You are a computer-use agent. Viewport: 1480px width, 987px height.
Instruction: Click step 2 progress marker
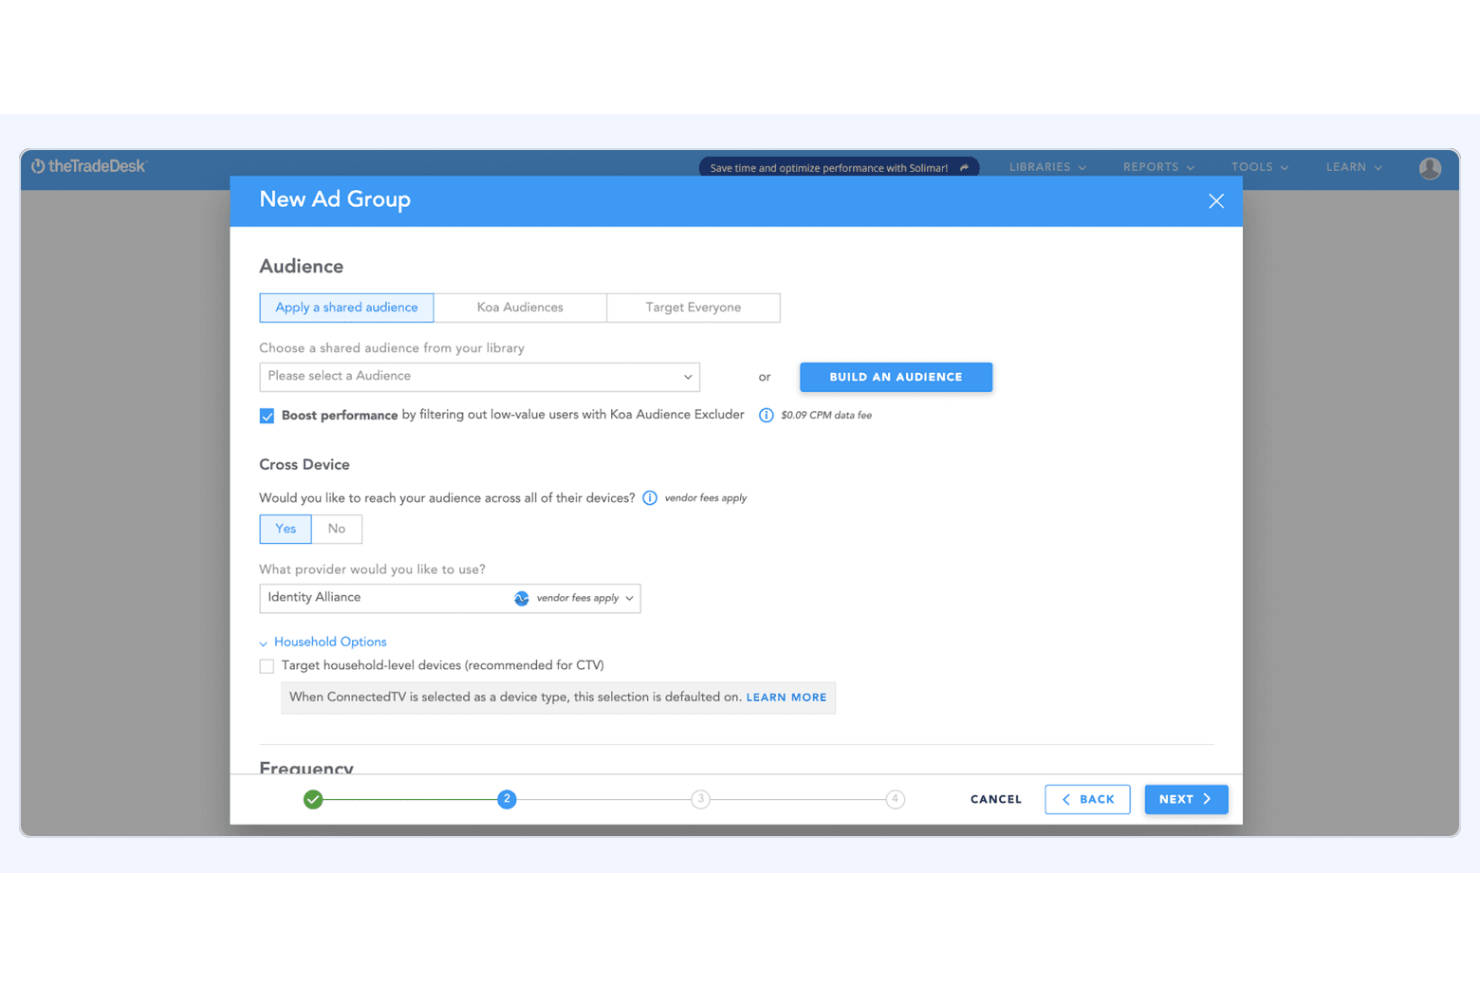tap(507, 799)
